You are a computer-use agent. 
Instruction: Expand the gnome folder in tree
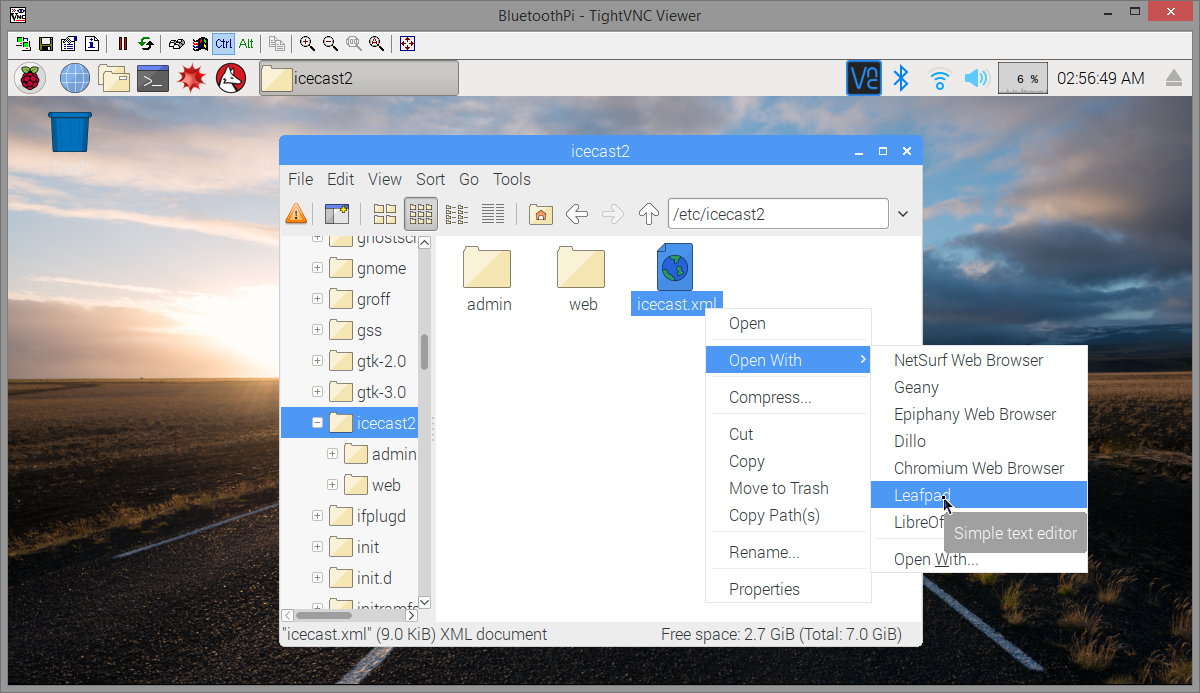tap(318, 268)
